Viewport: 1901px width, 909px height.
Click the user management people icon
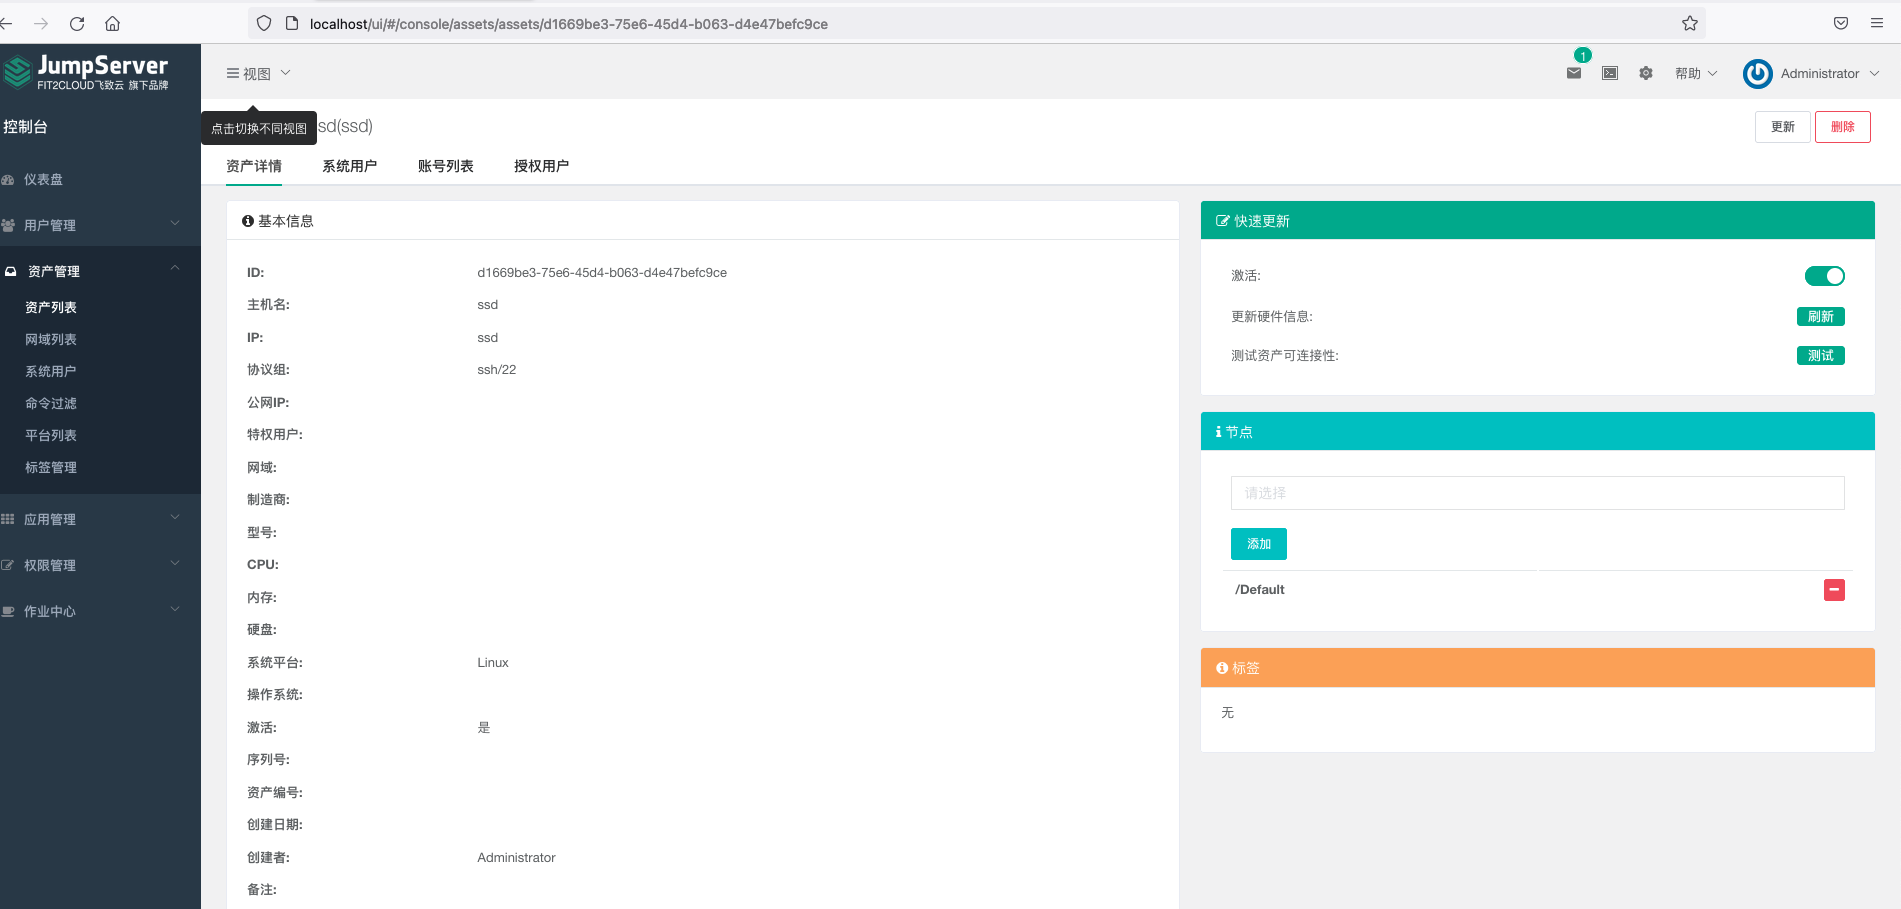pyautogui.click(x=8, y=226)
